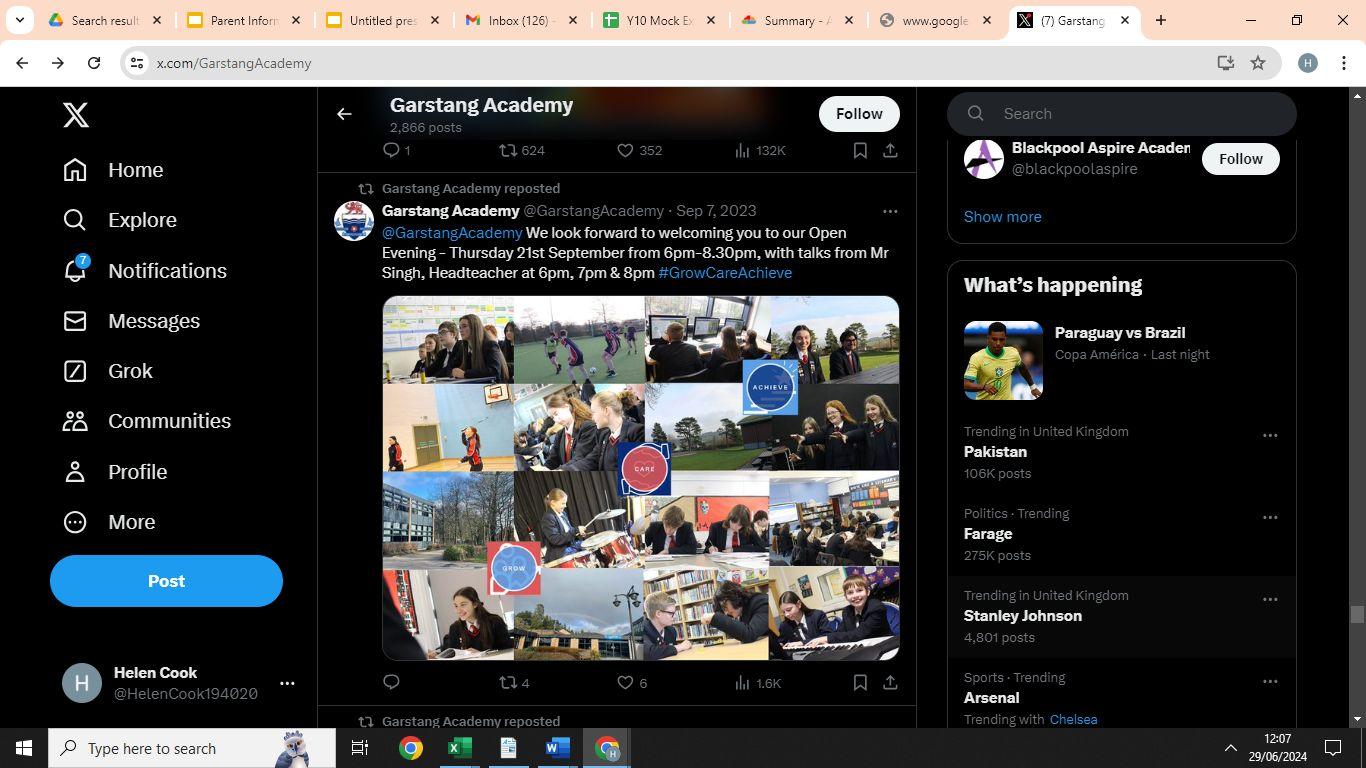Expand the More menu in sidebar
This screenshot has width=1366, height=768.
[109, 522]
